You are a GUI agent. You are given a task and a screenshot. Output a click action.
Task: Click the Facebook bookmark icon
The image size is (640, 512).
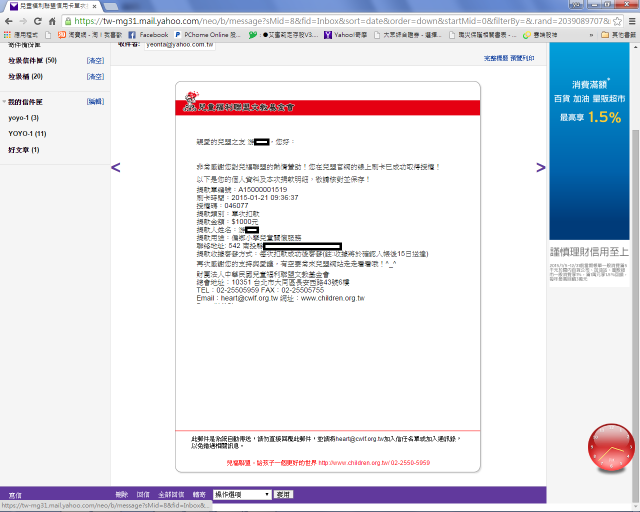coord(133,35)
